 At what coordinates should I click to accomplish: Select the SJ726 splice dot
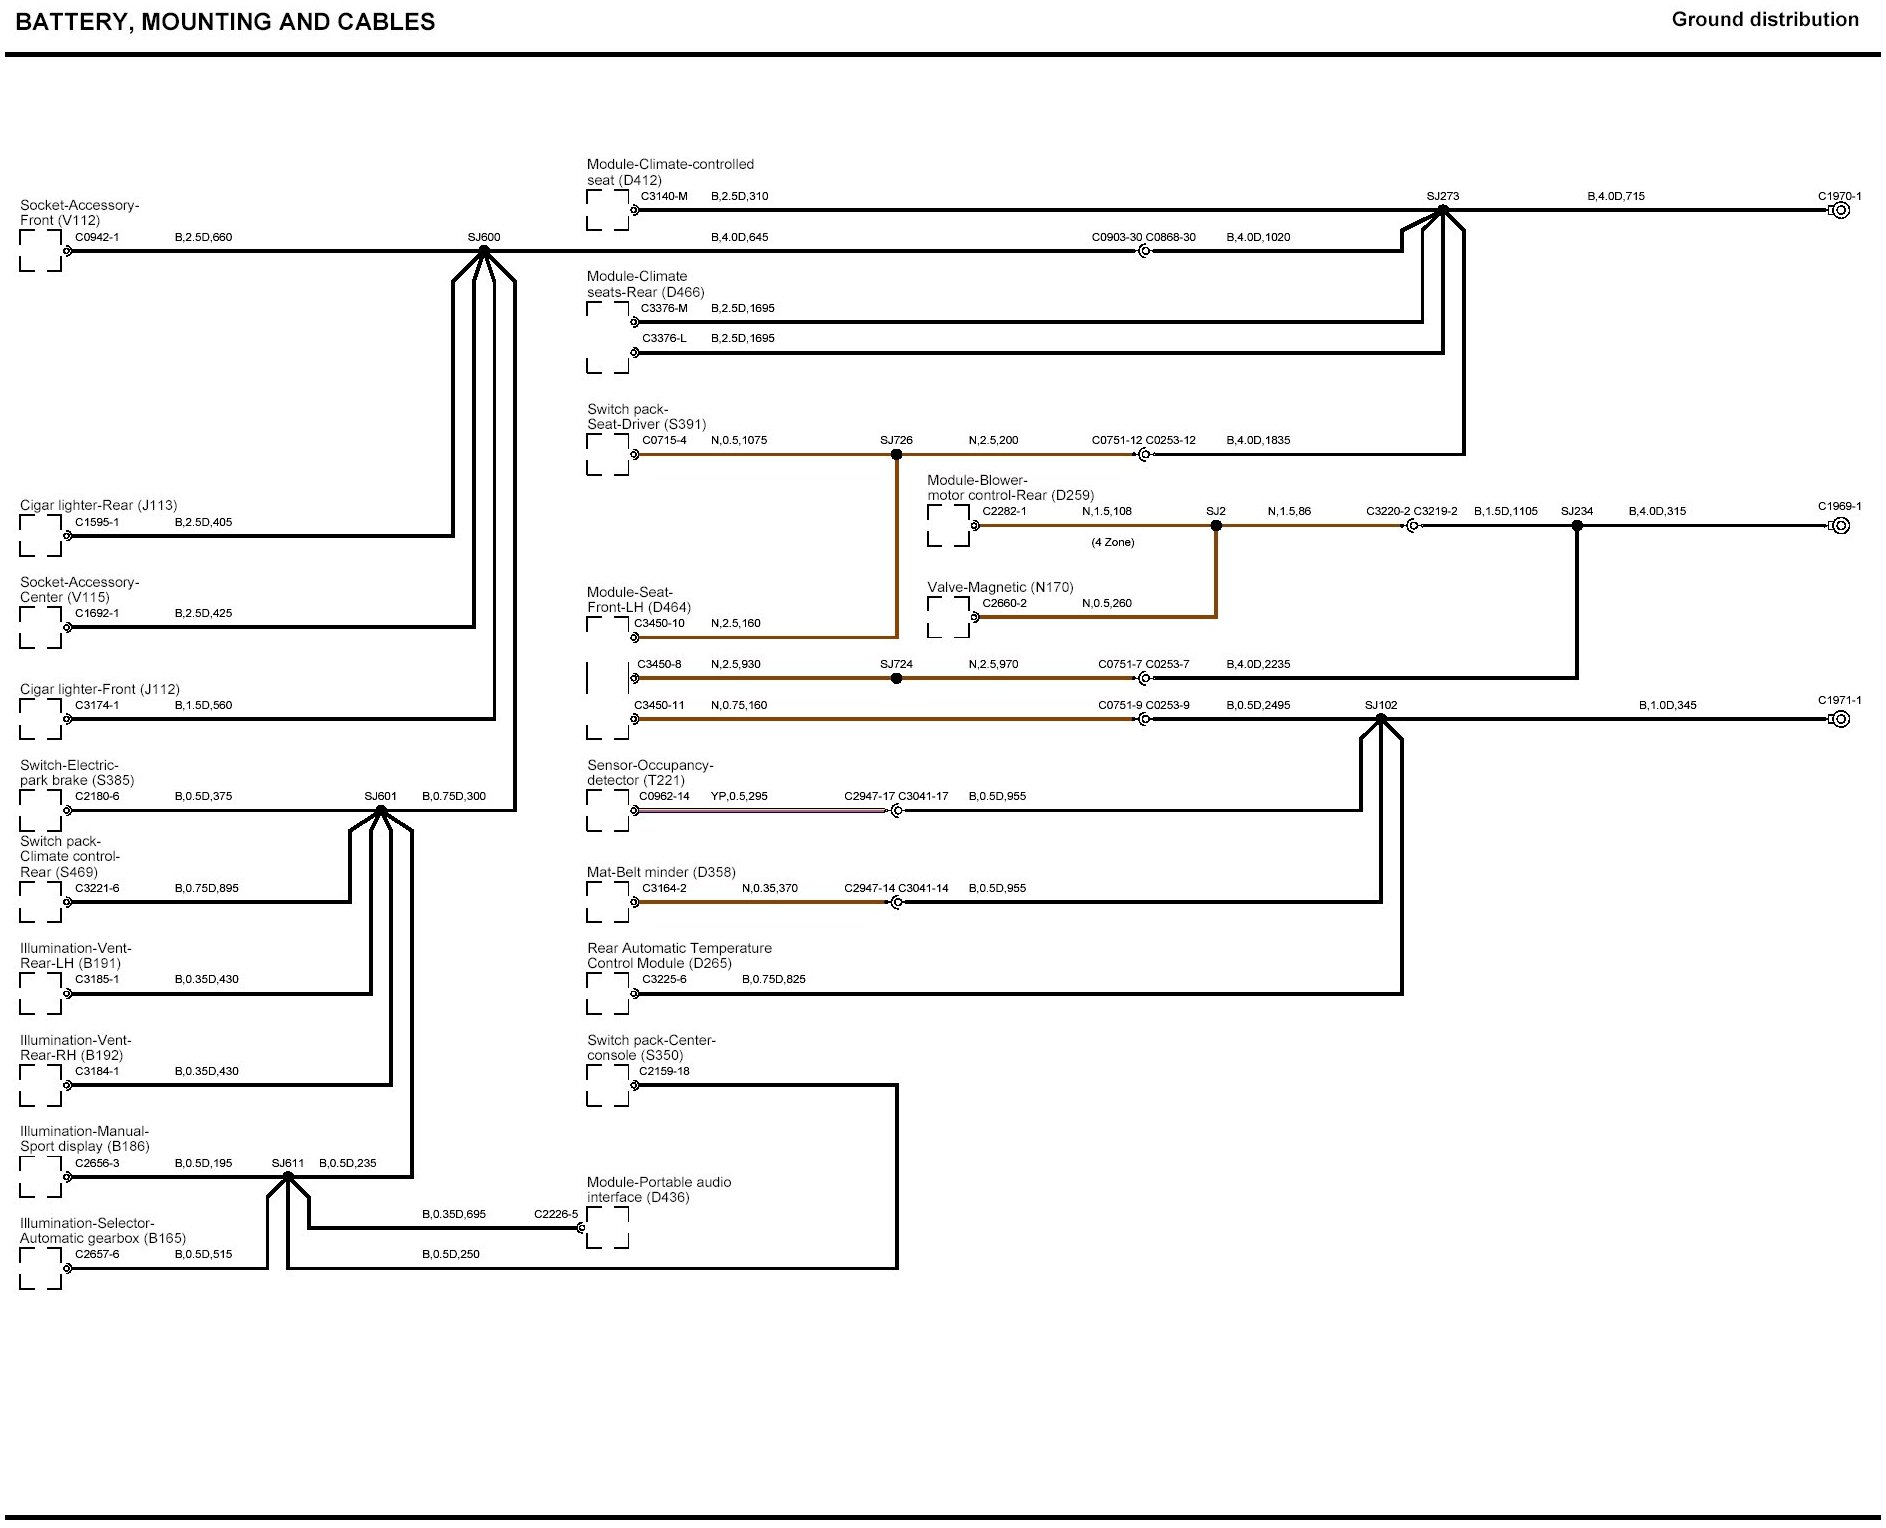896,454
